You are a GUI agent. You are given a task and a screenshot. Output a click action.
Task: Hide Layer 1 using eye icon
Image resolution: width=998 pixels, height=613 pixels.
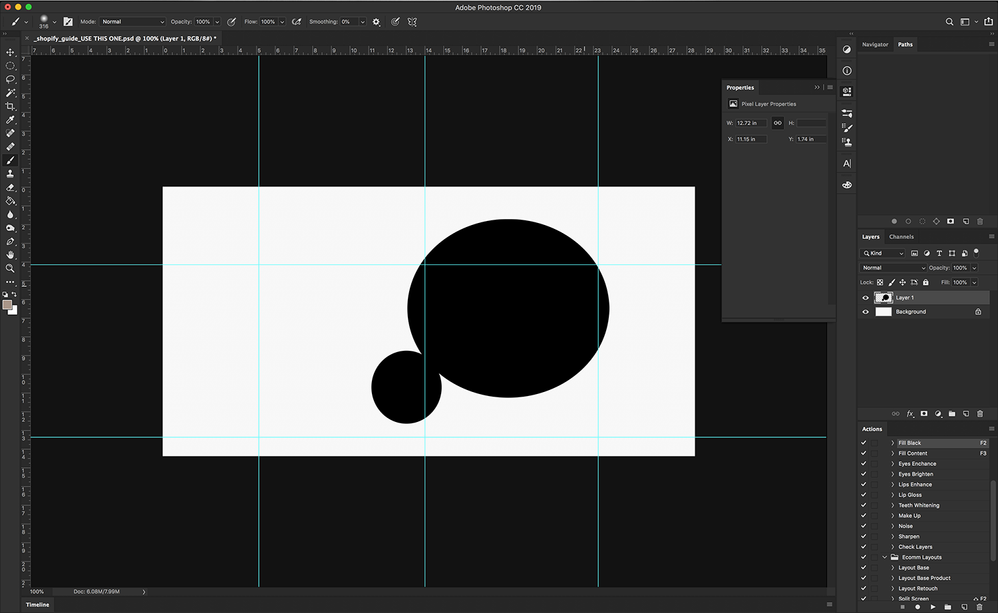(x=866, y=298)
